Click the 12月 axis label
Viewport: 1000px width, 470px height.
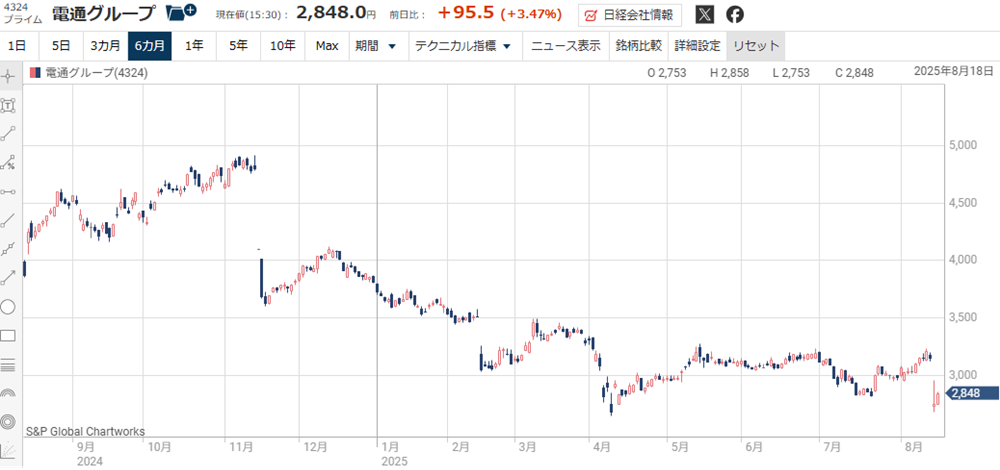[x=317, y=448]
